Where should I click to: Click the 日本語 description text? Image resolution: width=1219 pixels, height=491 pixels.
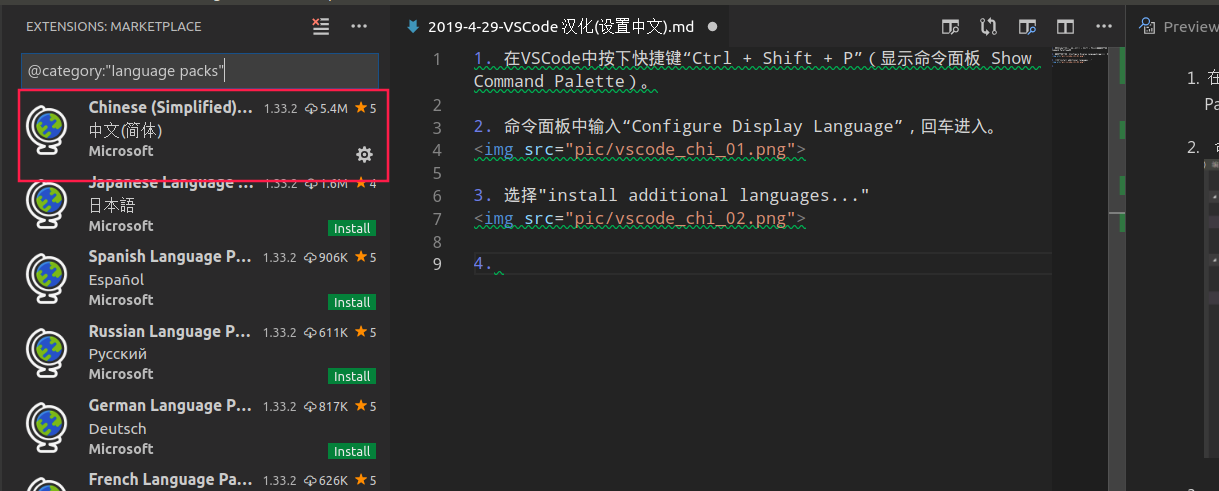(x=111, y=205)
